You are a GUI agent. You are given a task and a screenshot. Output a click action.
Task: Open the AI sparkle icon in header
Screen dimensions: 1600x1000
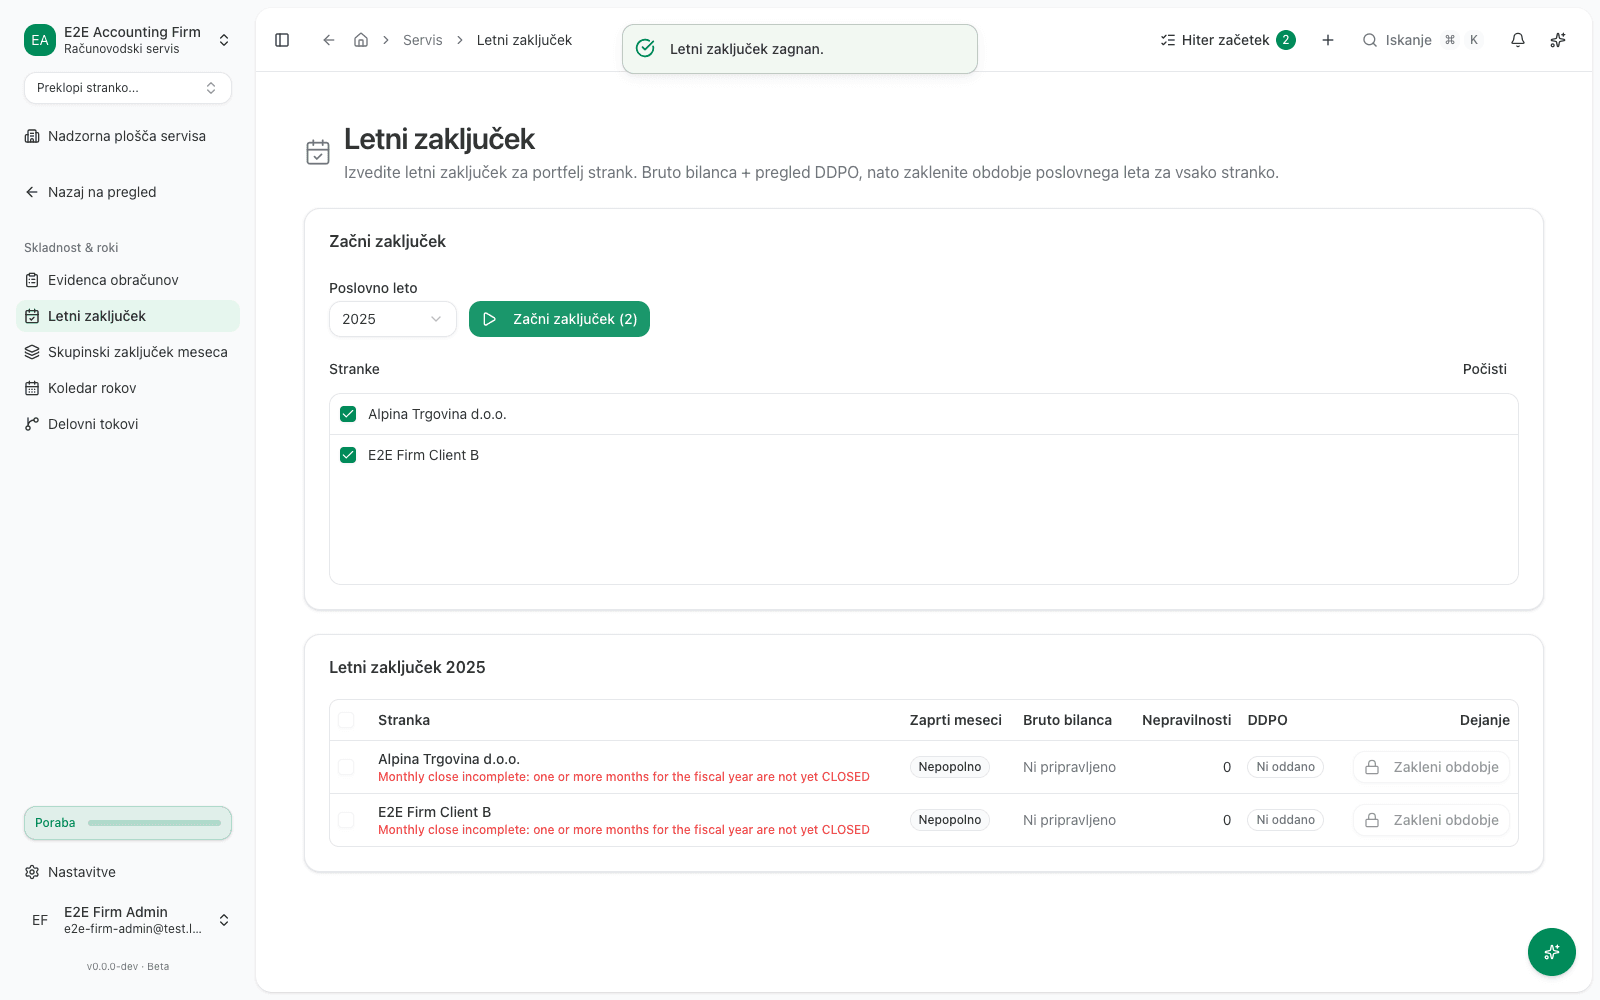pos(1558,40)
